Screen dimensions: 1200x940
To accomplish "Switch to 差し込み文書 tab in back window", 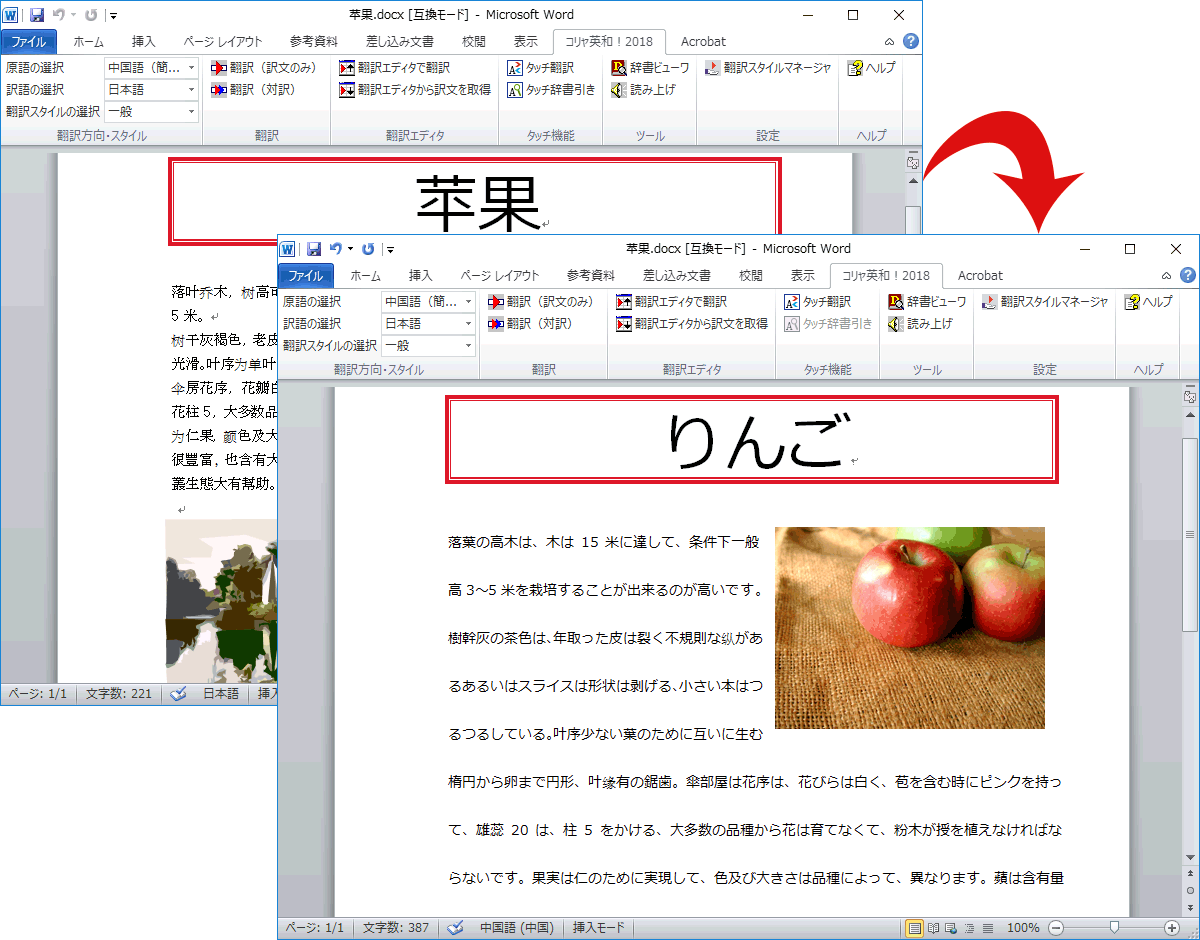I will [x=399, y=42].
